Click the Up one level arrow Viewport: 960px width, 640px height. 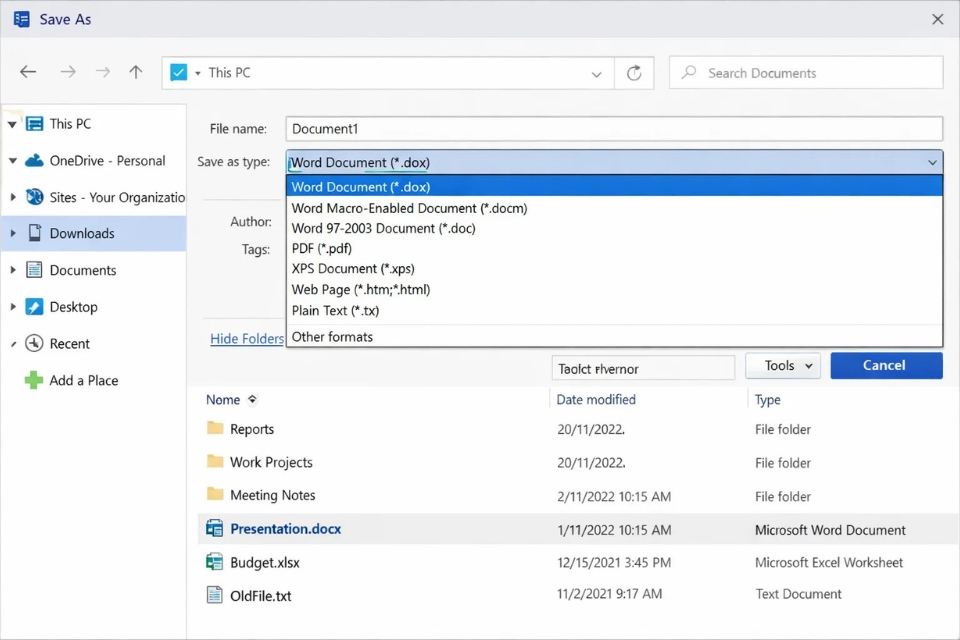point(136,71)
